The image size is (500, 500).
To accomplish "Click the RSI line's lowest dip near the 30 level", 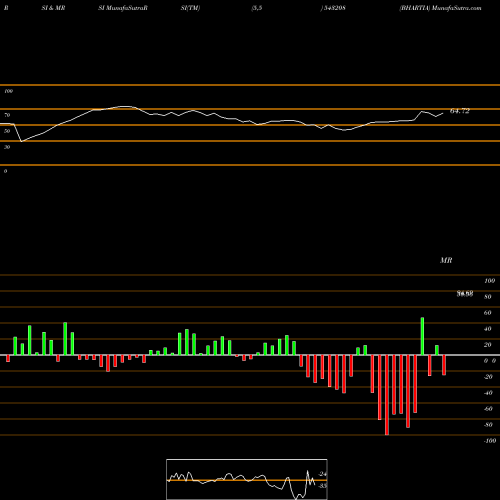I will click(22, 141).
